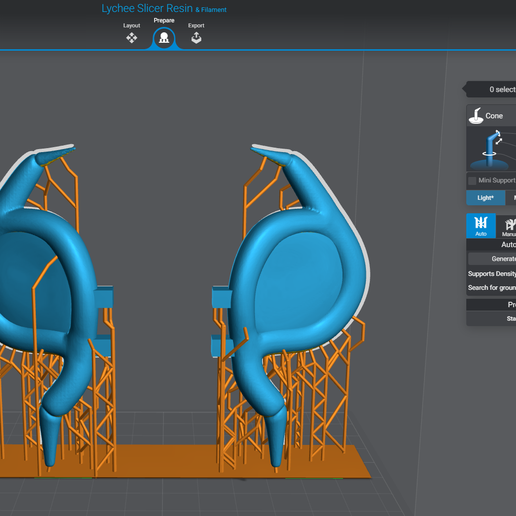This screenshot has width=516, height=516.
Task: Select the Prepare supports mode icon
Action: (x=164, y=38)
